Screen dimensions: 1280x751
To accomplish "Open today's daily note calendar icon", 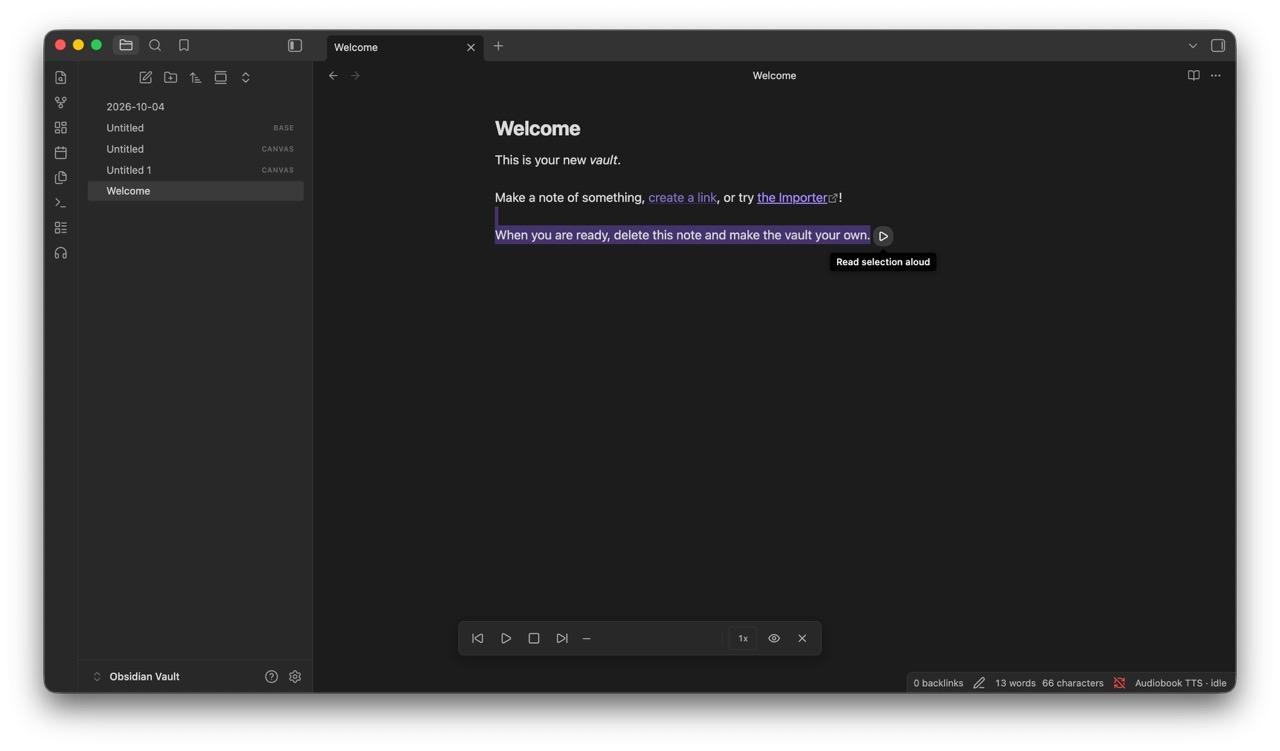I will click(x=61, y=153).
